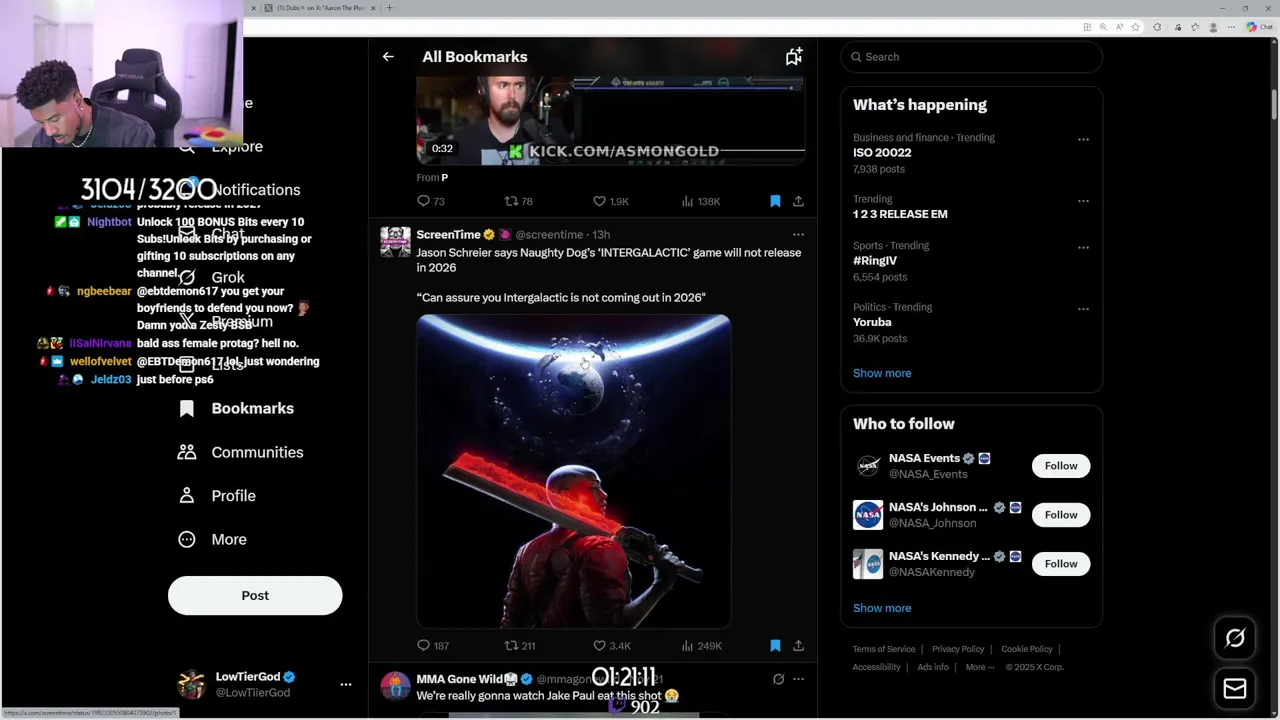Open Profile in the sidebar
Image resolution: width=1280 pixels, height=720 pixels.
218,496
